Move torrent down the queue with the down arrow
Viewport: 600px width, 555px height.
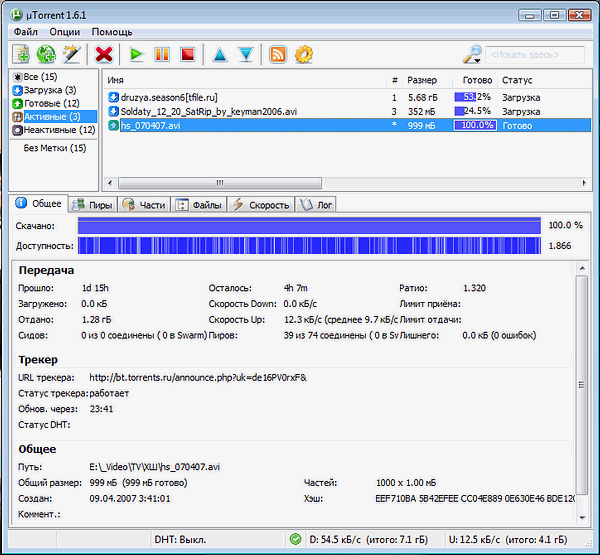pyautogui.click(x=245, y=54)
